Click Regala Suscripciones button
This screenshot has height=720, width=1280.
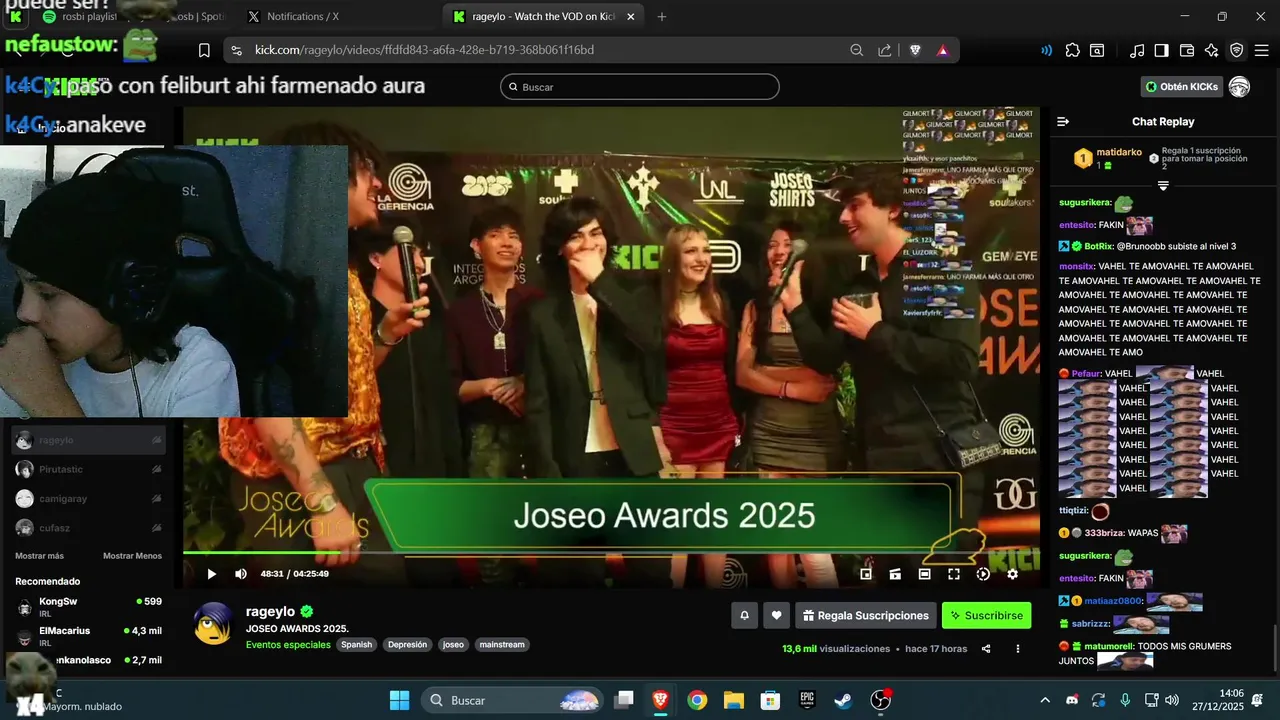866,616
